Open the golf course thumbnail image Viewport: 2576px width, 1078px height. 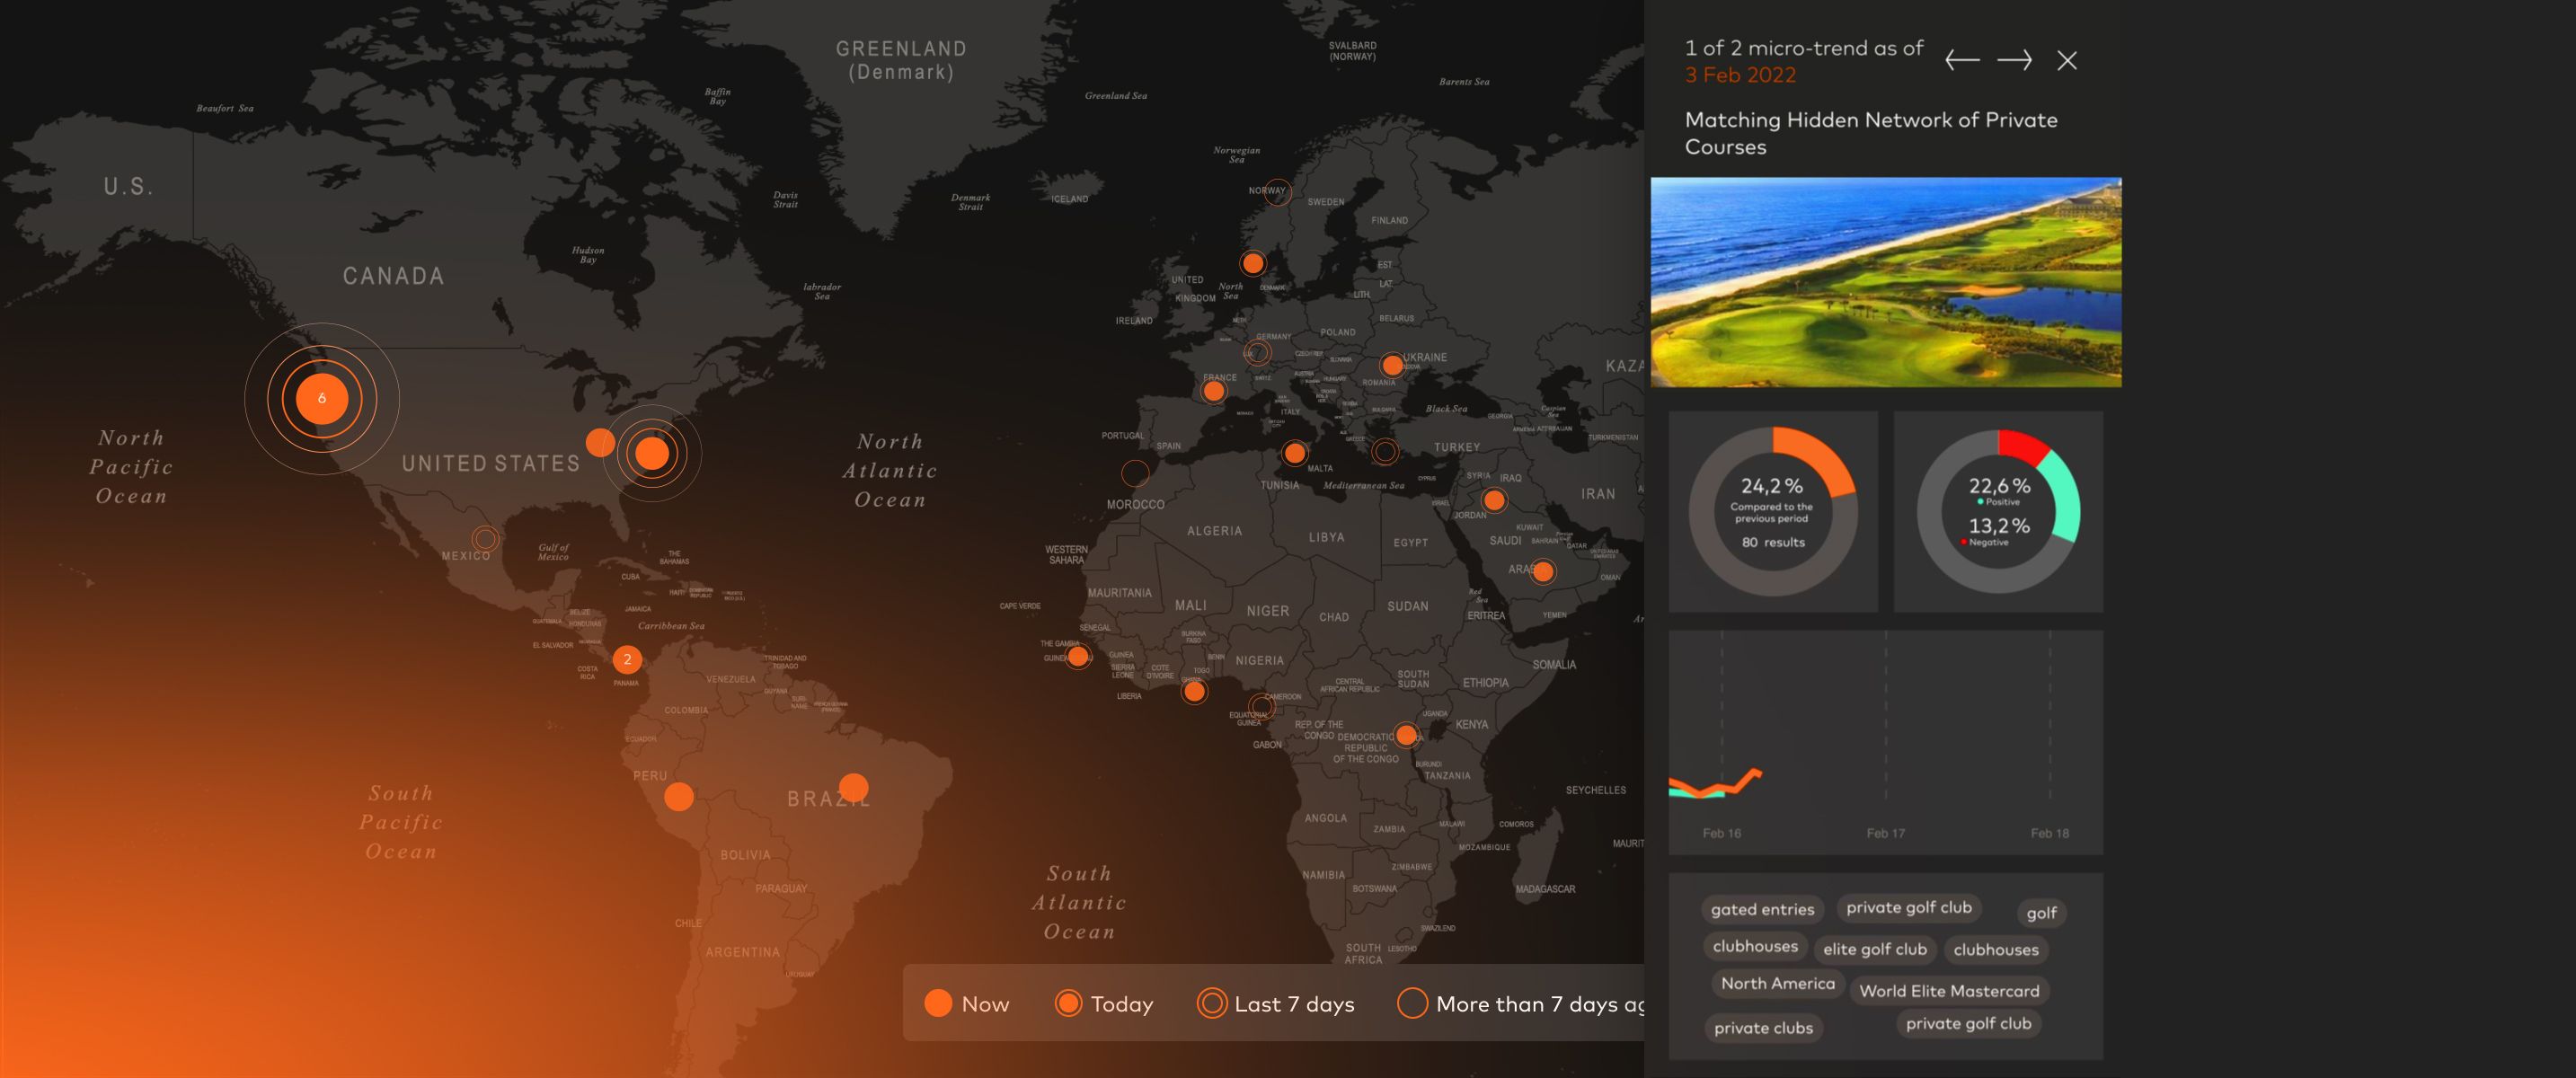[1885, 282]
